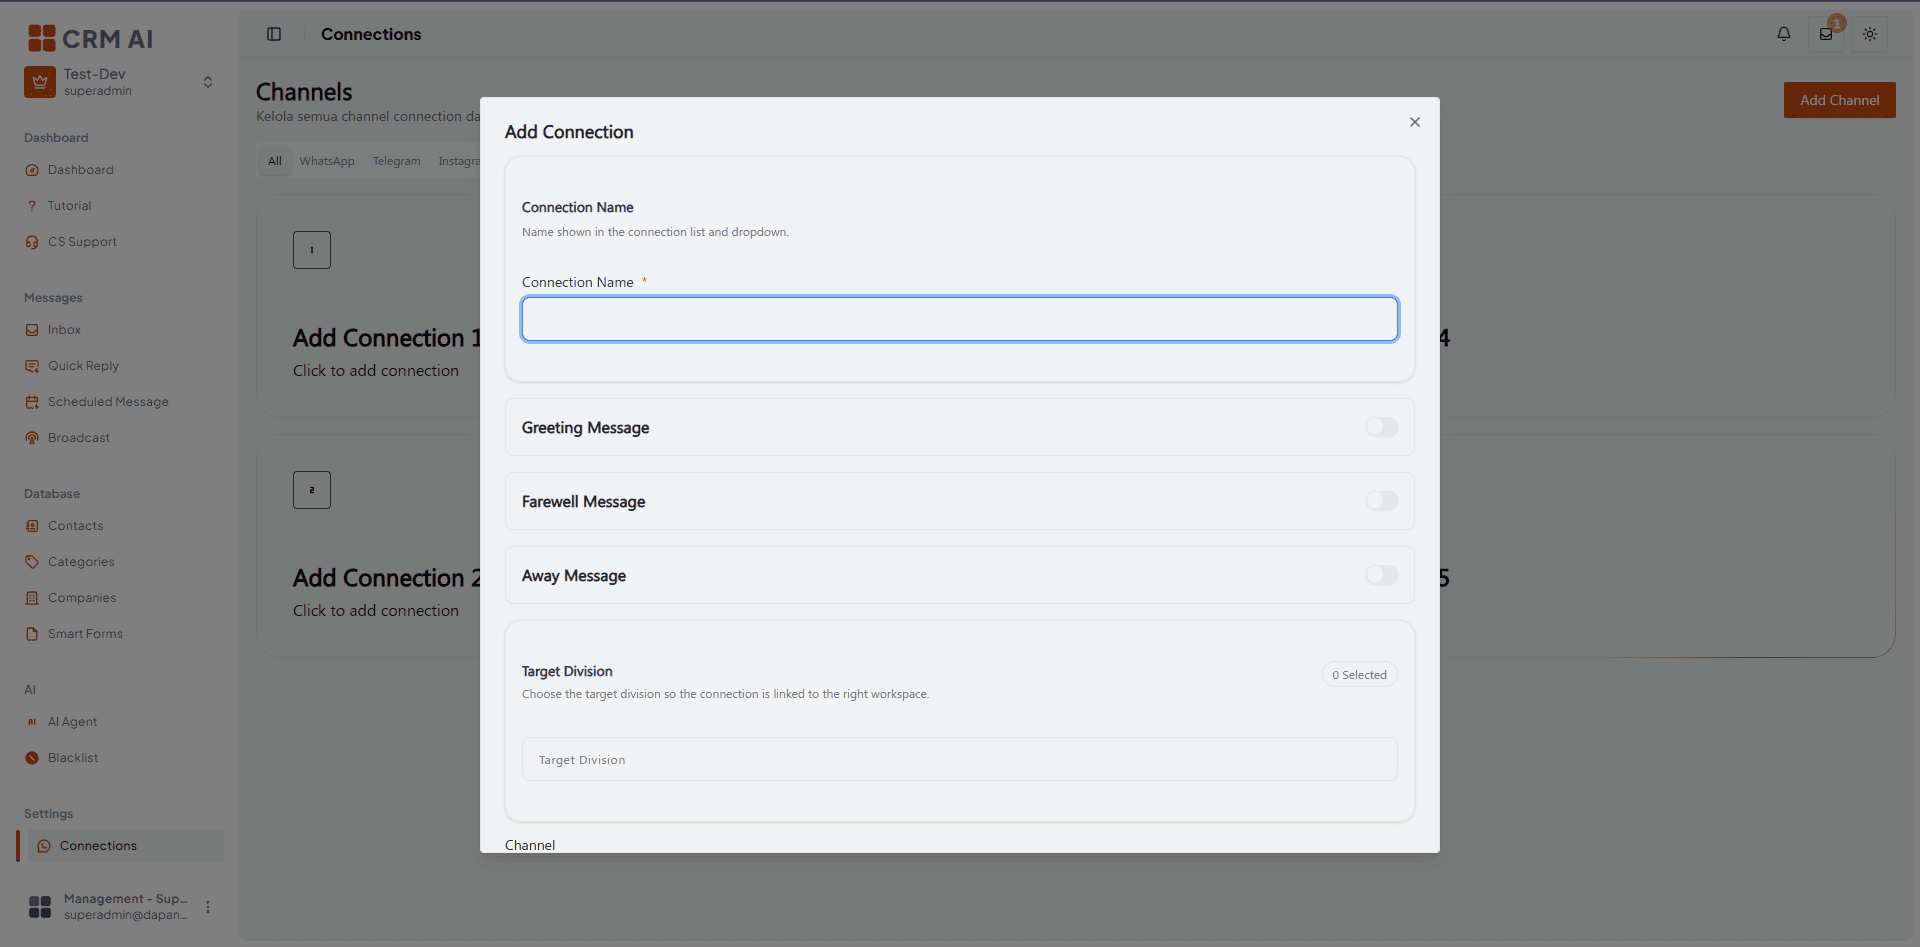Enable the Away Message toggle
Screen dimensions: 1920x947
(1382, 575)
